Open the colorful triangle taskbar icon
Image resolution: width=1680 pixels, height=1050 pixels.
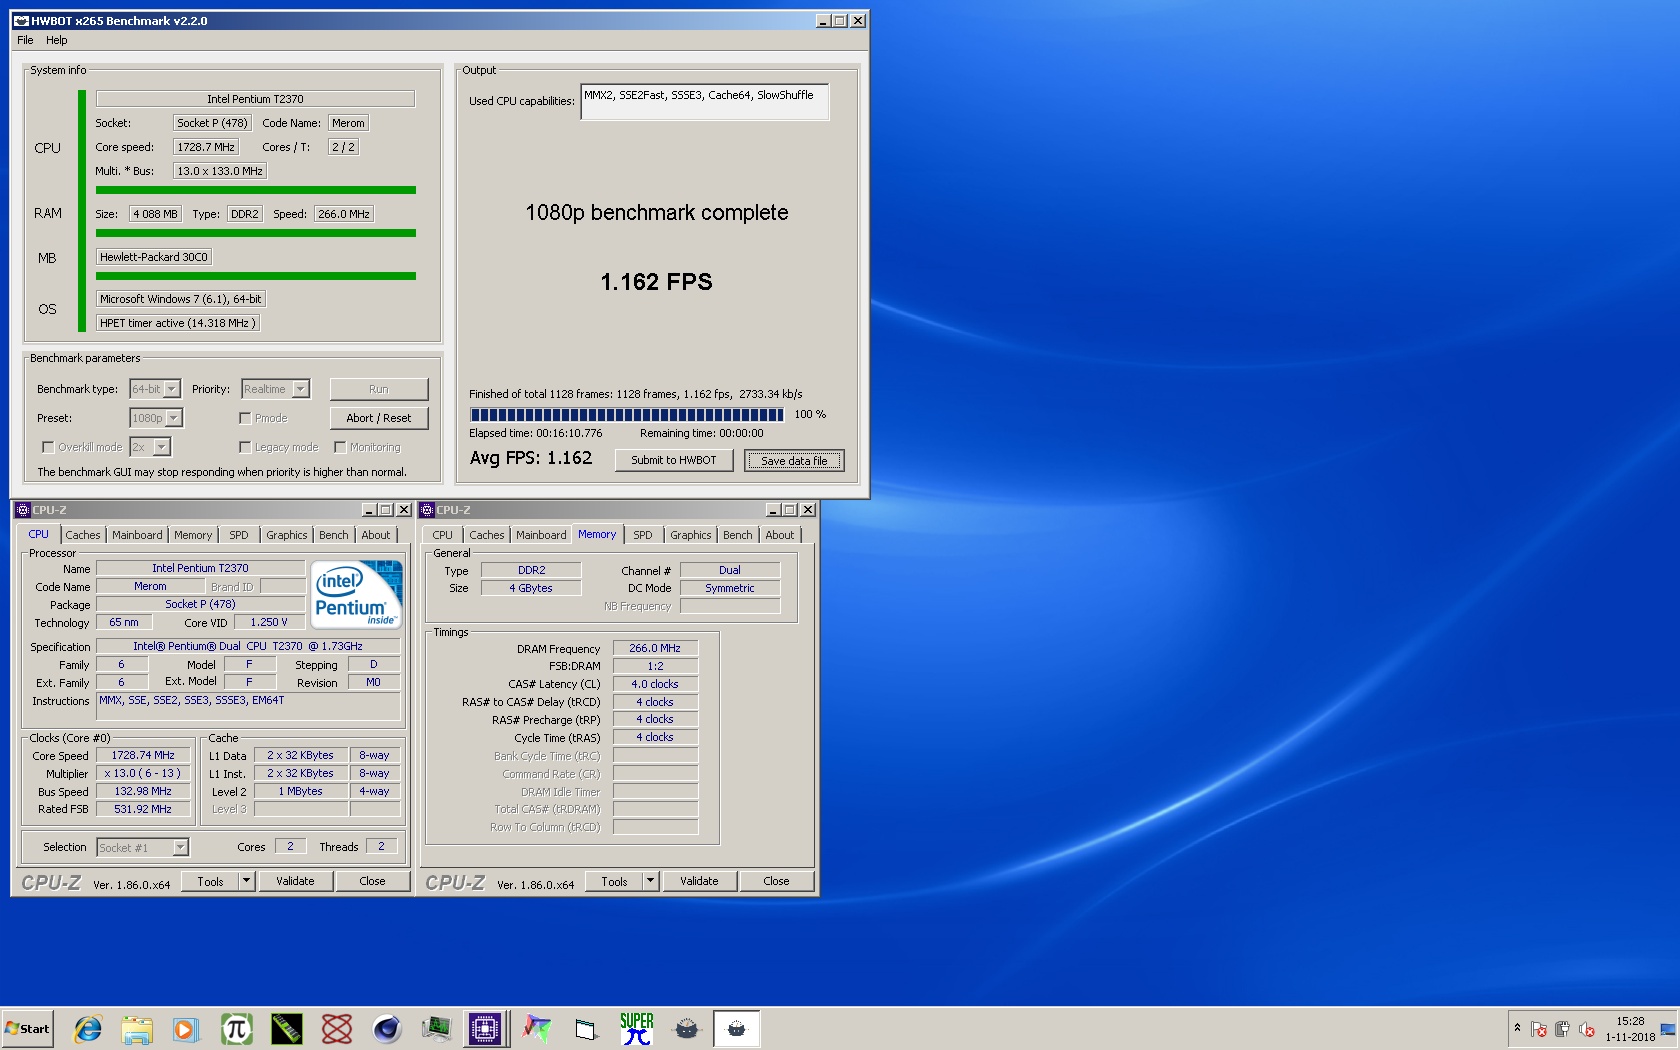(536, 1028)
